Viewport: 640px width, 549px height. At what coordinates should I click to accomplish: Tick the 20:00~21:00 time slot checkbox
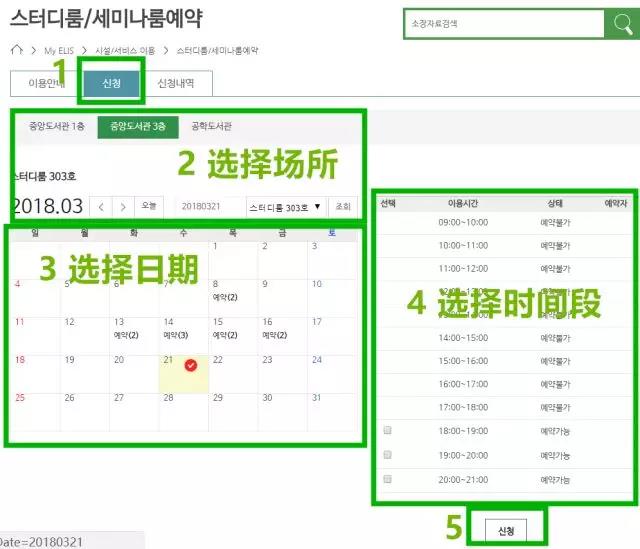coord(387,479)
